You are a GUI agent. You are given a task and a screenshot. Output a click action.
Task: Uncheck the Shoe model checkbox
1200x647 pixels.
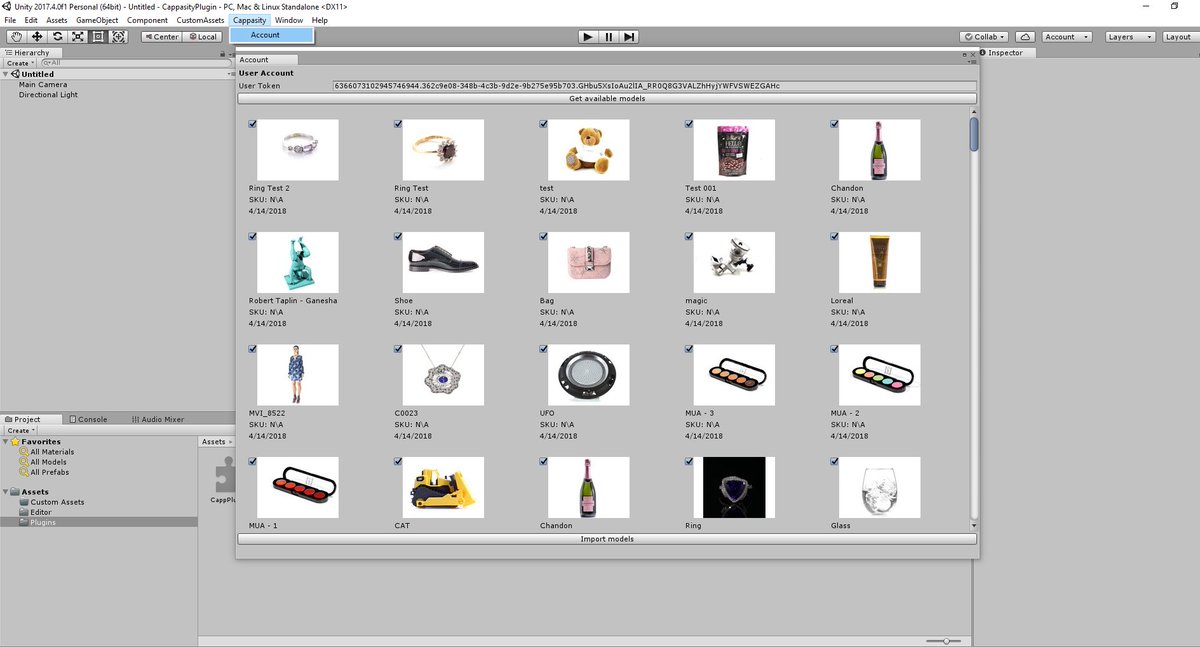pyautogui.click(x=398, y=236)
